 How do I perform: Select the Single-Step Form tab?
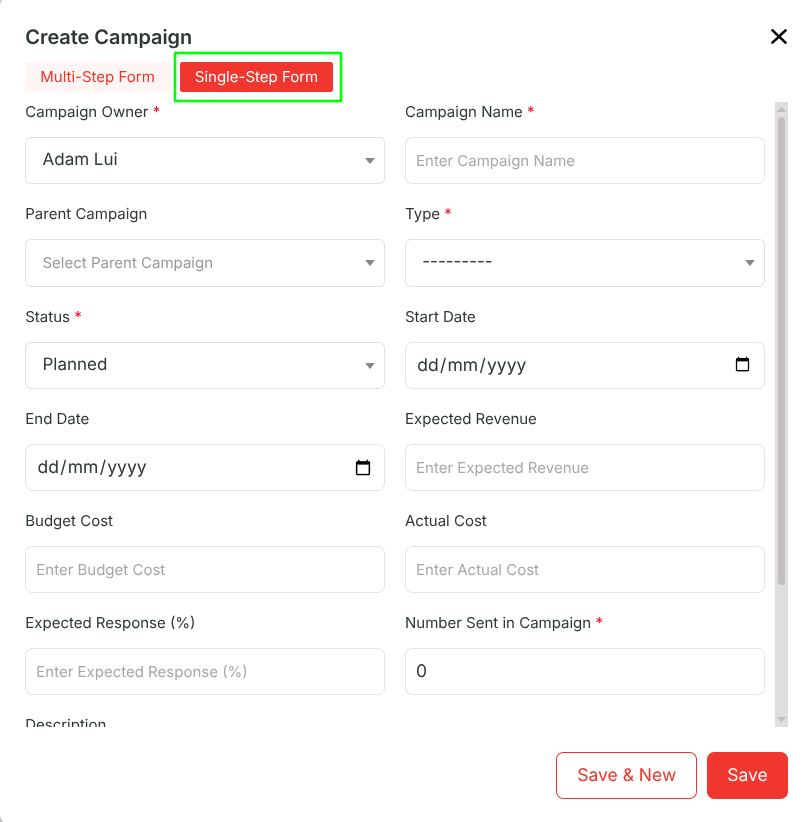point(256,77)
